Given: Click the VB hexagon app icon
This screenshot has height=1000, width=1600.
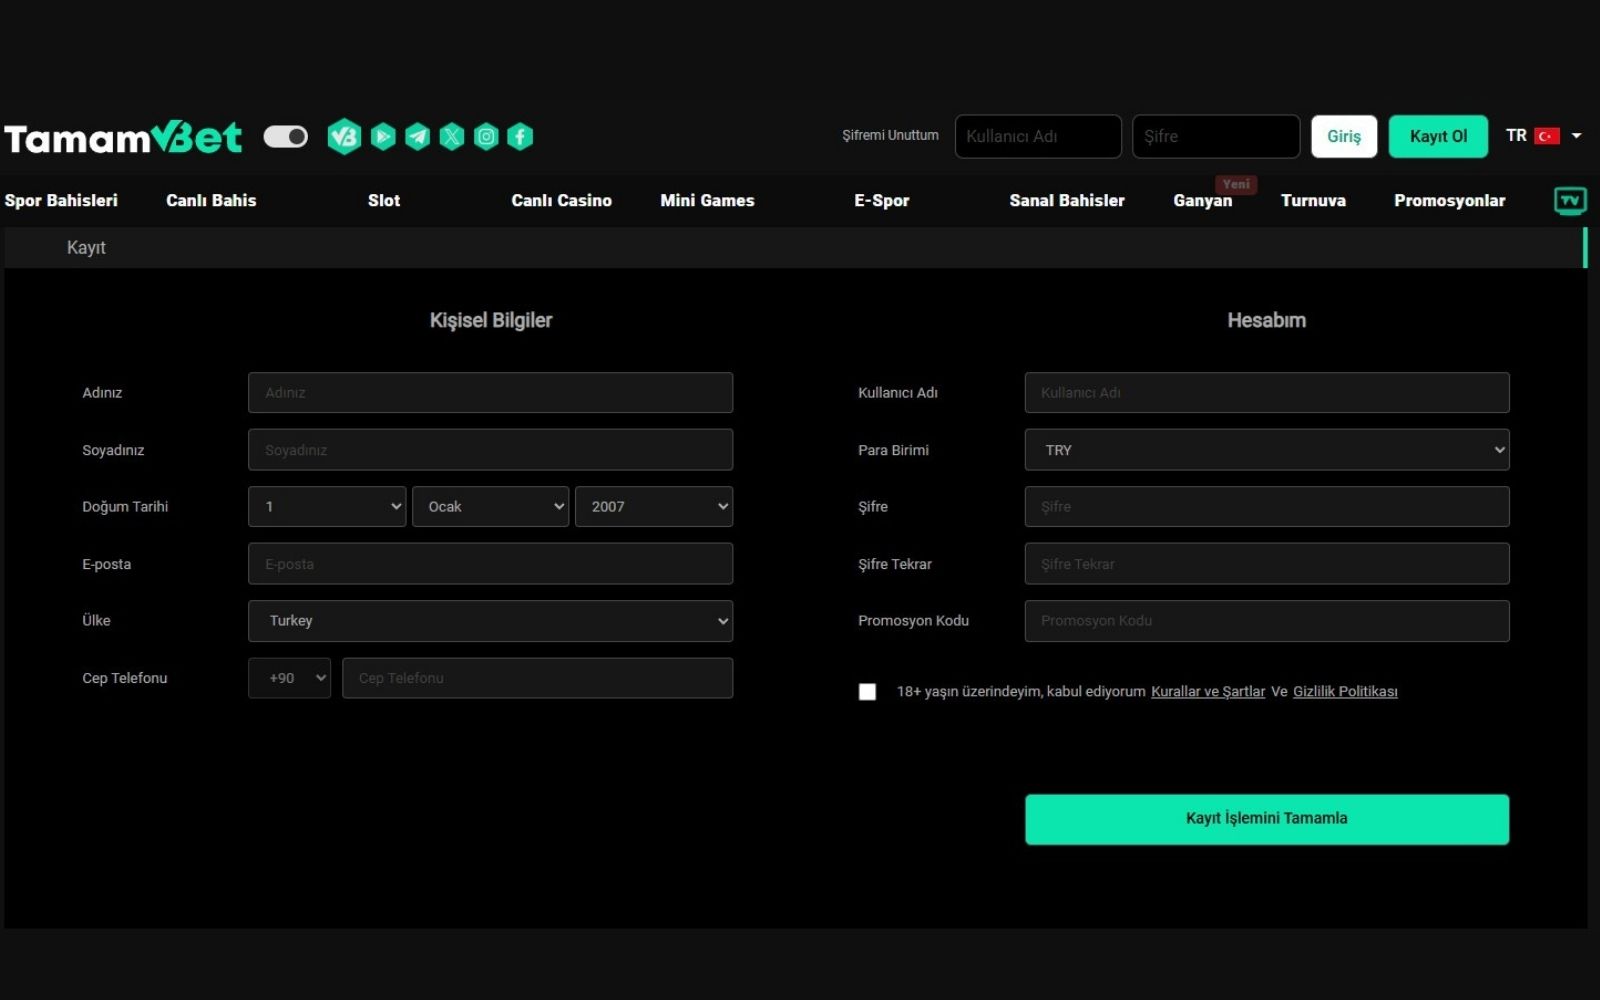Looking at the screenshot, I should click(345, 136).
